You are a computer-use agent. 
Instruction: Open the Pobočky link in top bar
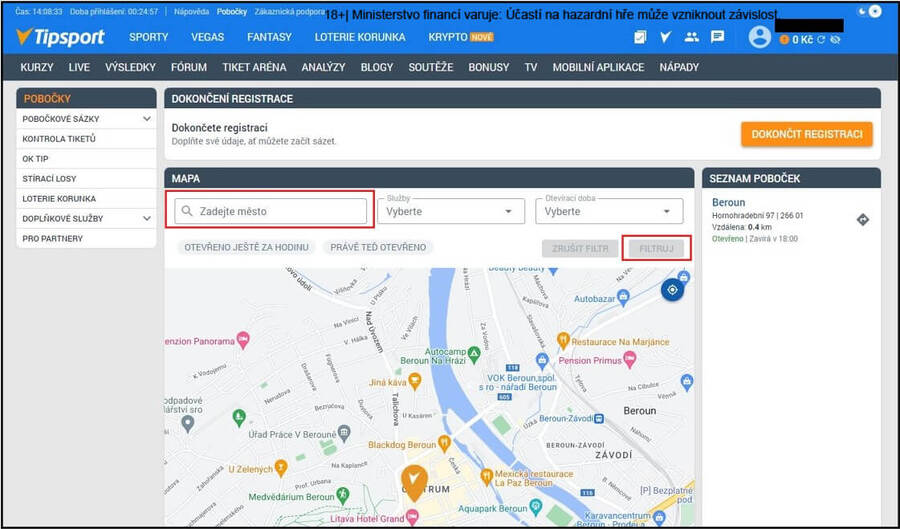point(232,11)
